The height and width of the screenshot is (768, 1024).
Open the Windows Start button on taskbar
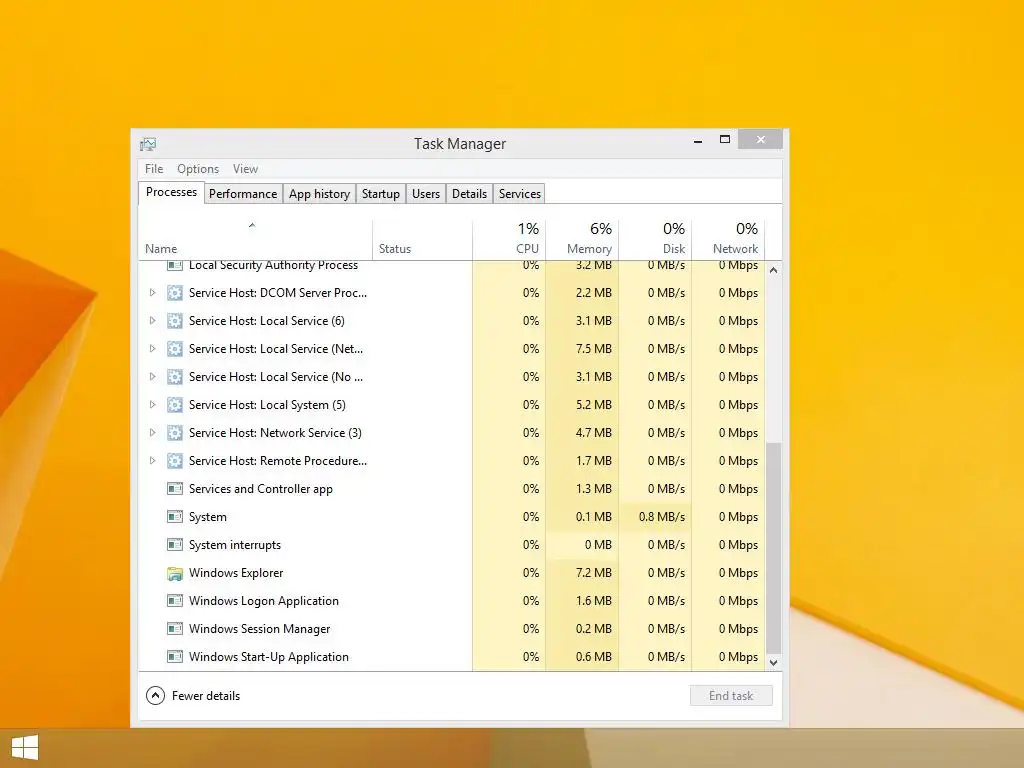(25, 748)
